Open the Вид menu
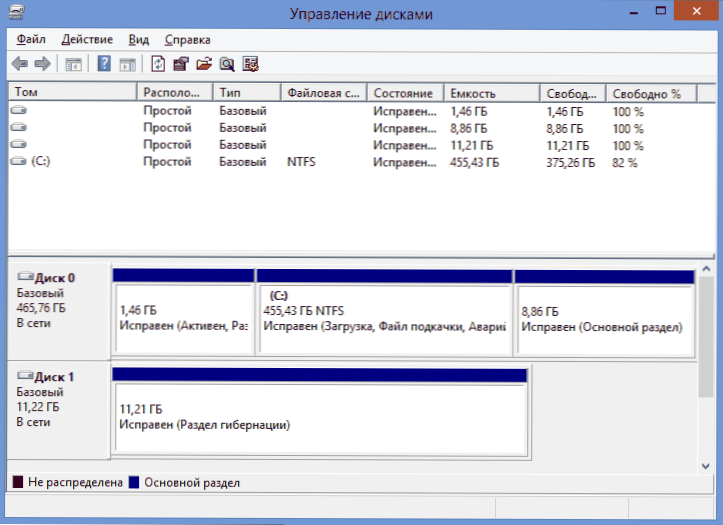 click(138, 39)
